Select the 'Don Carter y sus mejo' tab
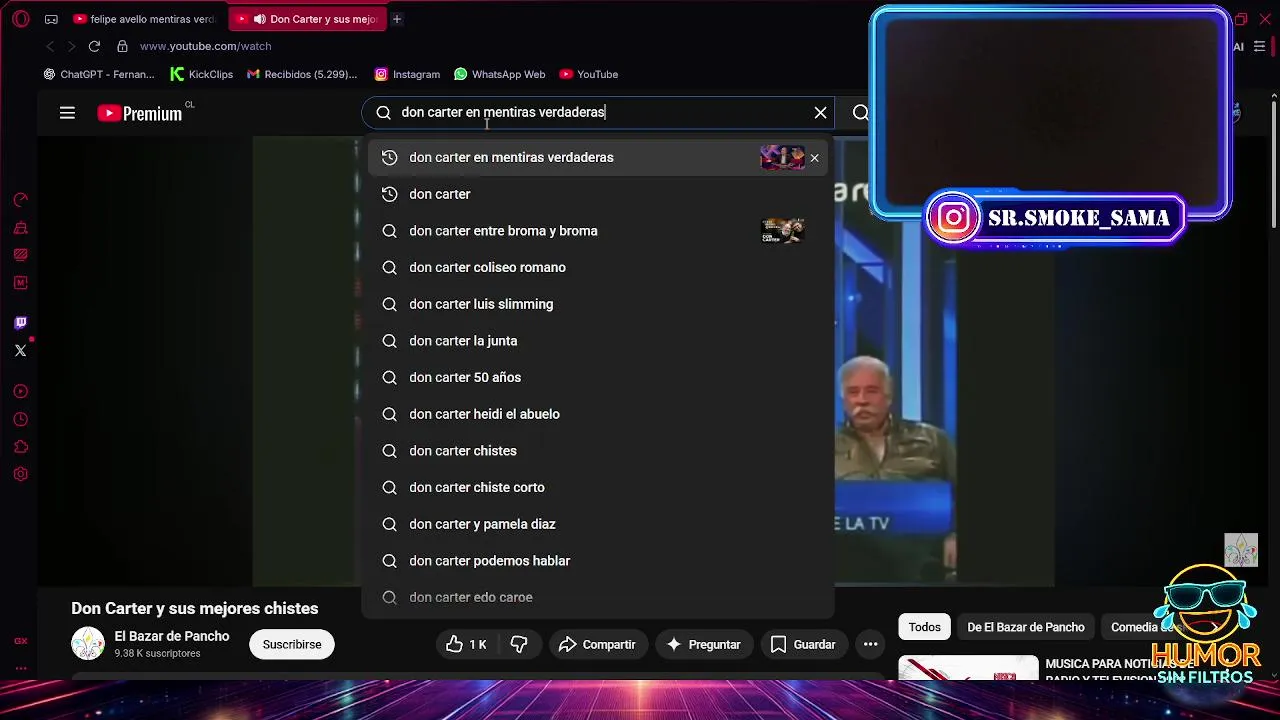Image resolution: width=1280 pixels, height=720 pixels. [x=306, y=19]
